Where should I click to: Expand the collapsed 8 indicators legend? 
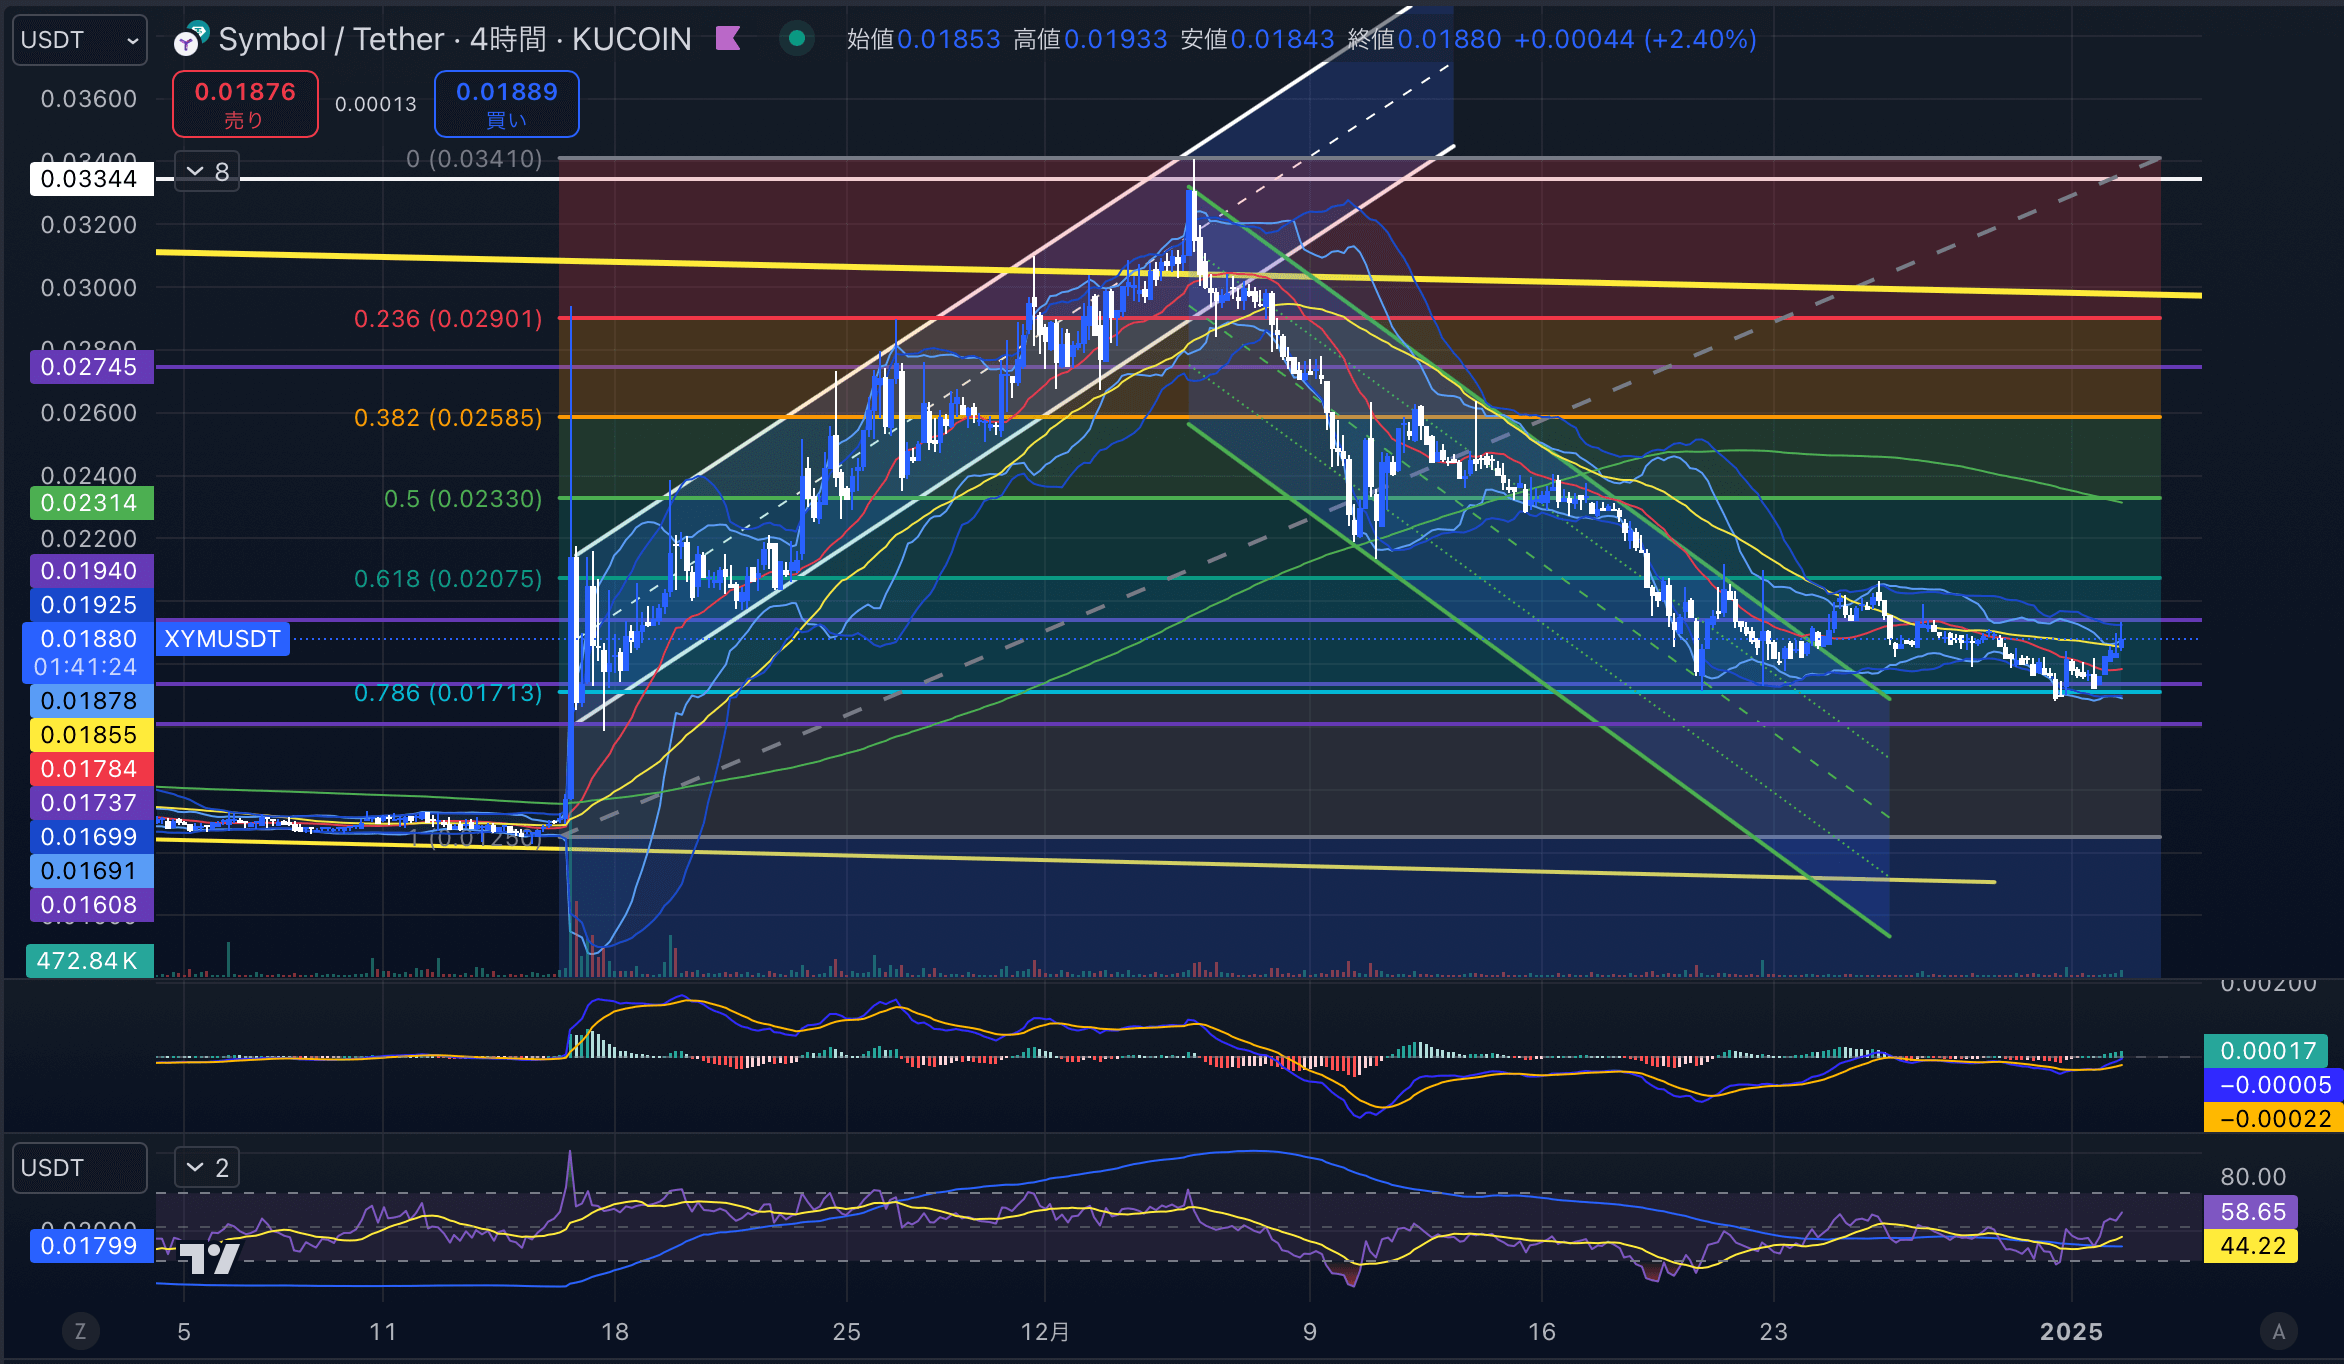coord(207,172)
